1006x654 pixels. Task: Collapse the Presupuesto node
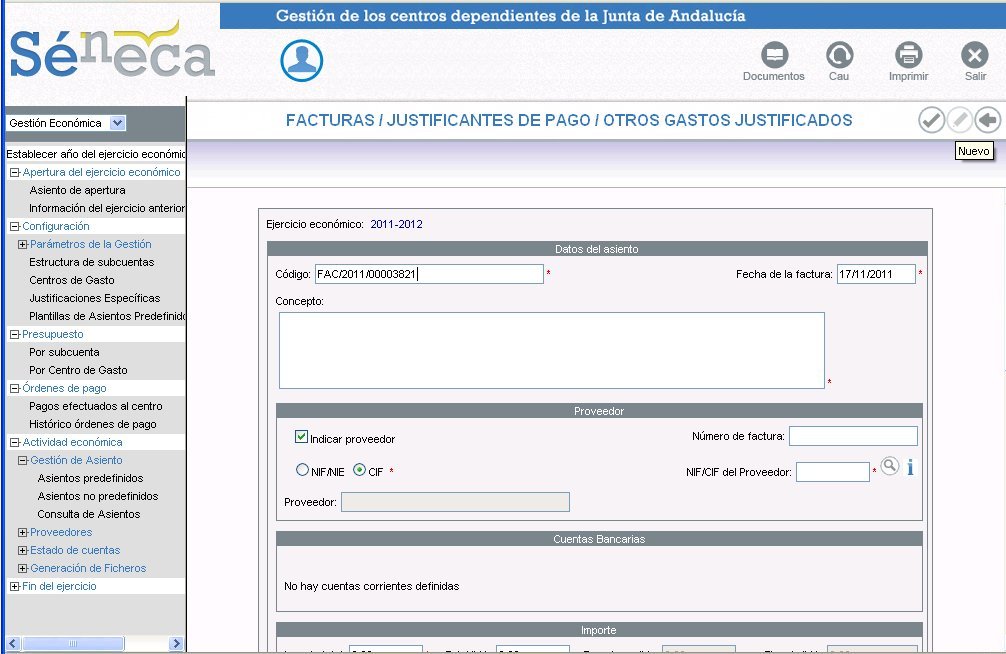tap(14, 334)
